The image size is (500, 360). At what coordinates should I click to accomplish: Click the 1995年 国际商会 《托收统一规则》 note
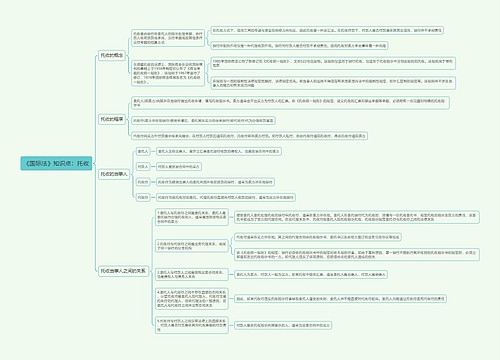[333, 63]
